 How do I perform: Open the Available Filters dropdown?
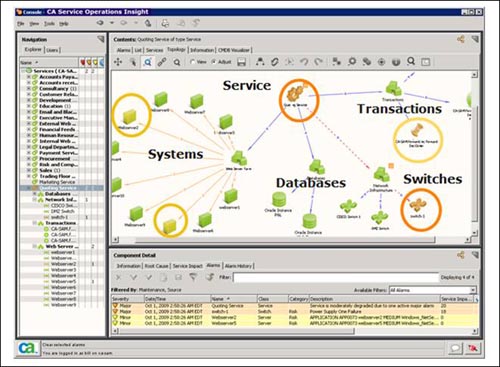click(x=433, y=290)
